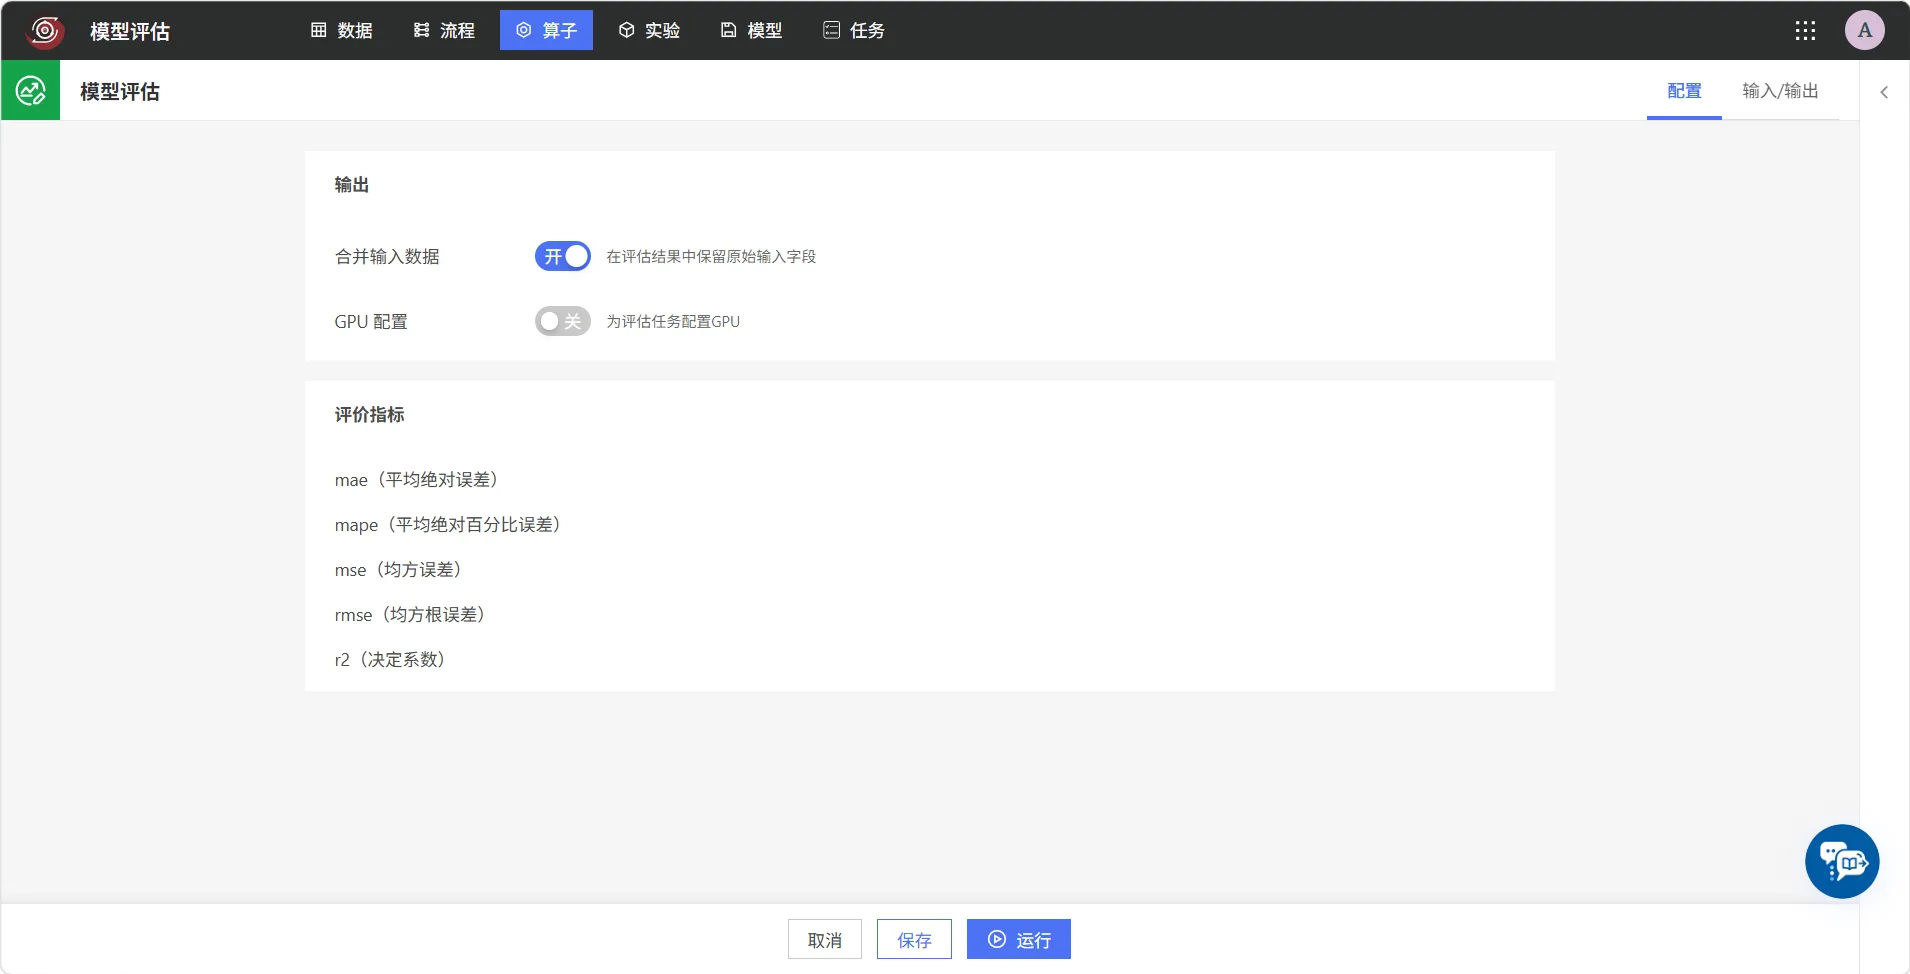This screenshot has height=974, width=1910.
Task: Open the chat assistant floating button
Action: tap(1842, 861)
